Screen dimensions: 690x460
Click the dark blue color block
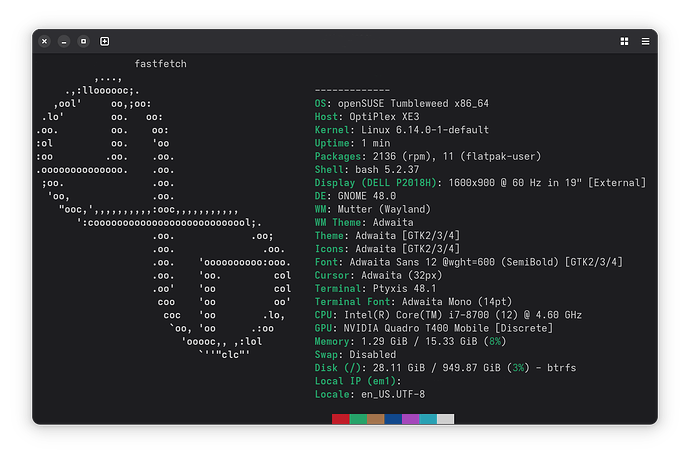click(x=393, y=419)
